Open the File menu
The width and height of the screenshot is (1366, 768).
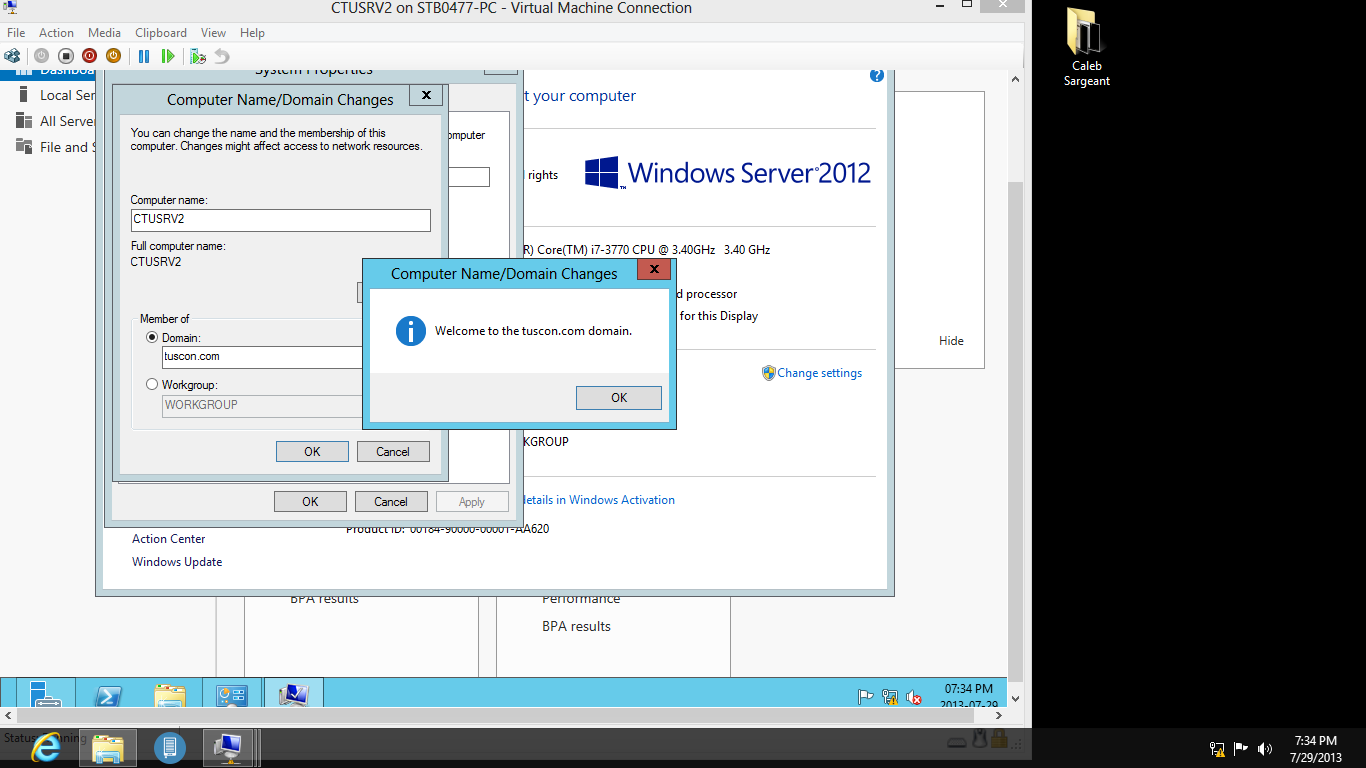pos(16,33)
